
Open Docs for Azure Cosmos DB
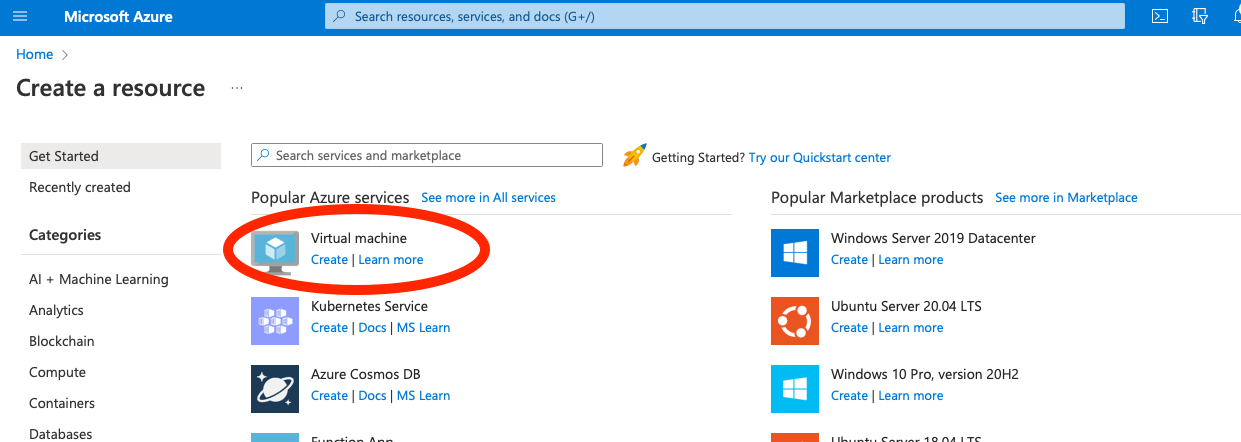tap(372, 395)
